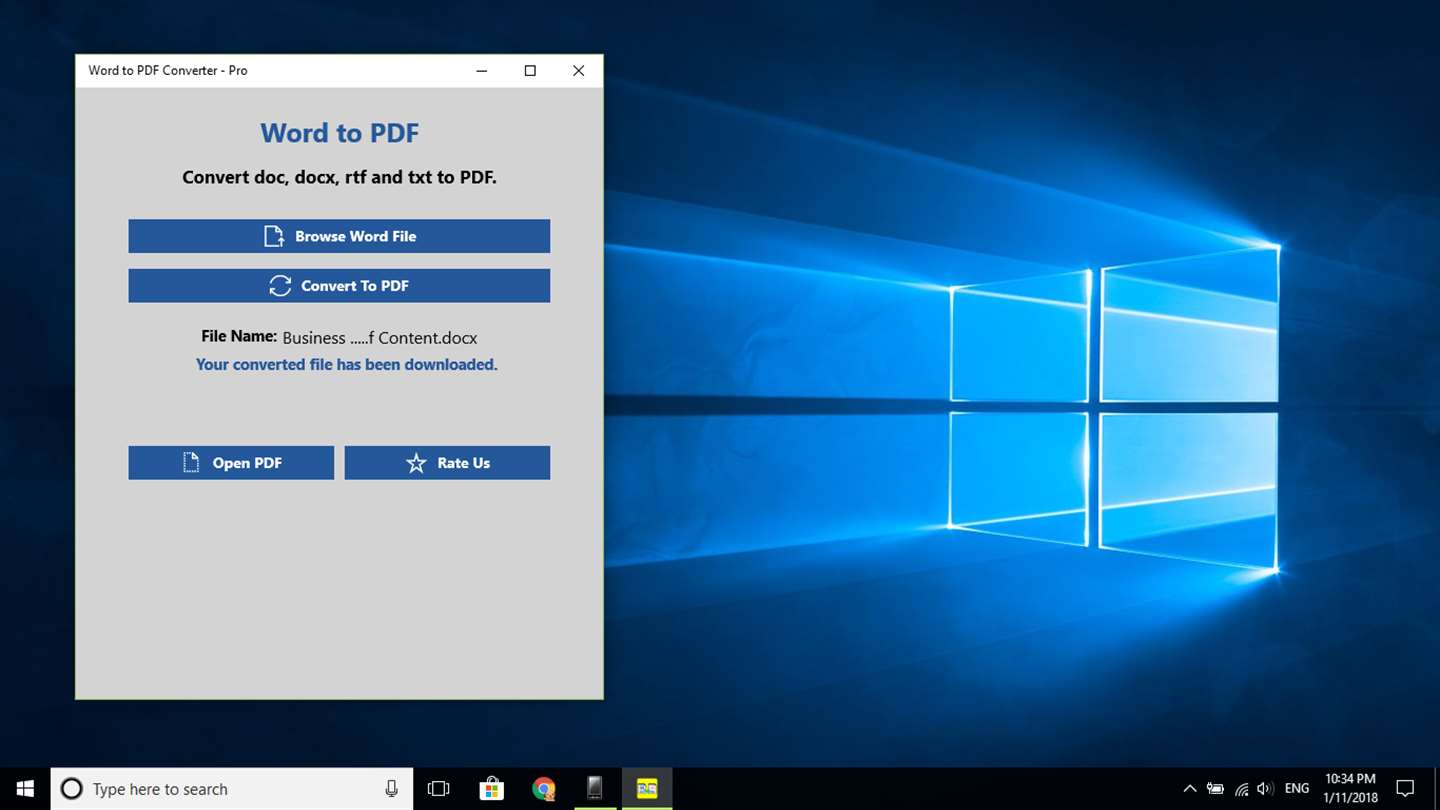Close the Word to PDF Converter window

[578, 71]
